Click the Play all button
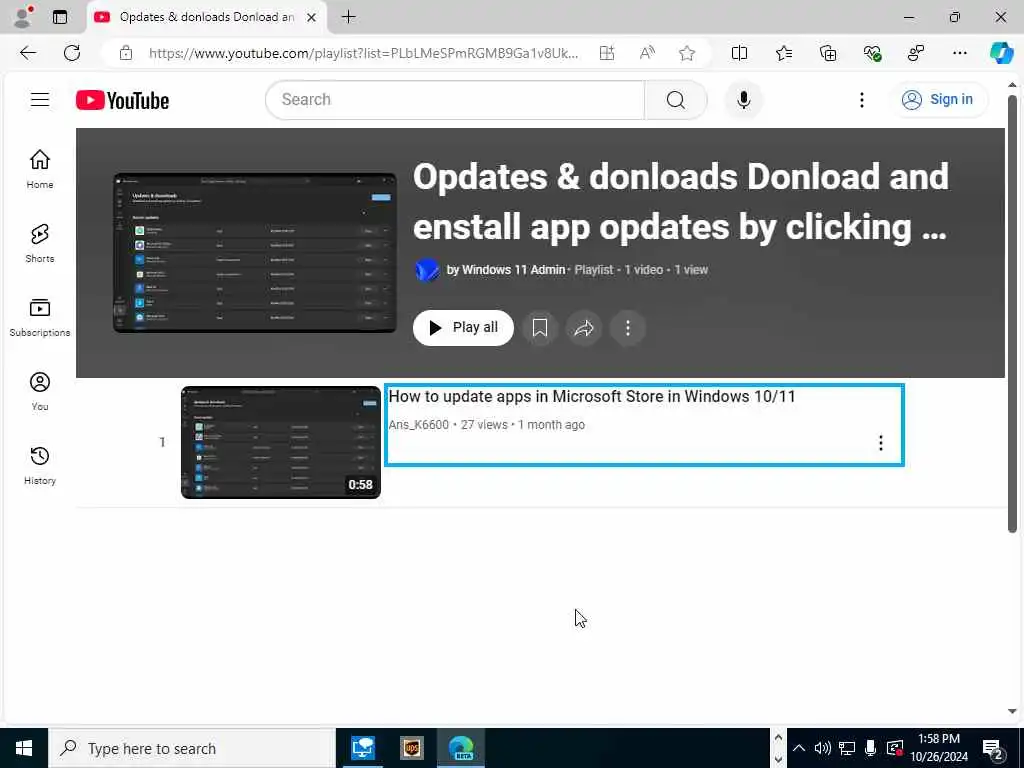The image size is (1024, 768). pyautogui.click(x=463, y=328)
